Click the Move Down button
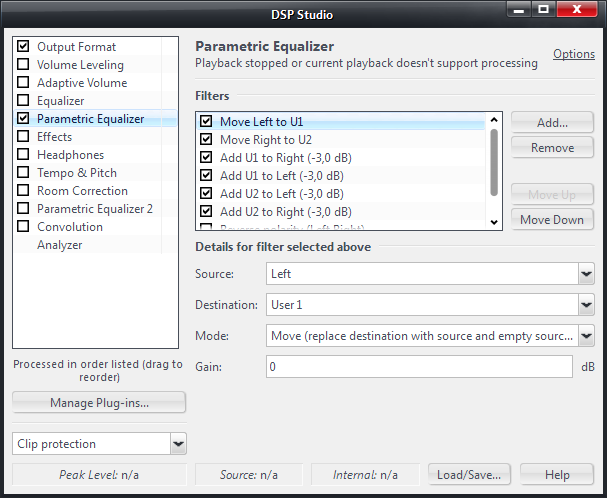 click(552, 220)
